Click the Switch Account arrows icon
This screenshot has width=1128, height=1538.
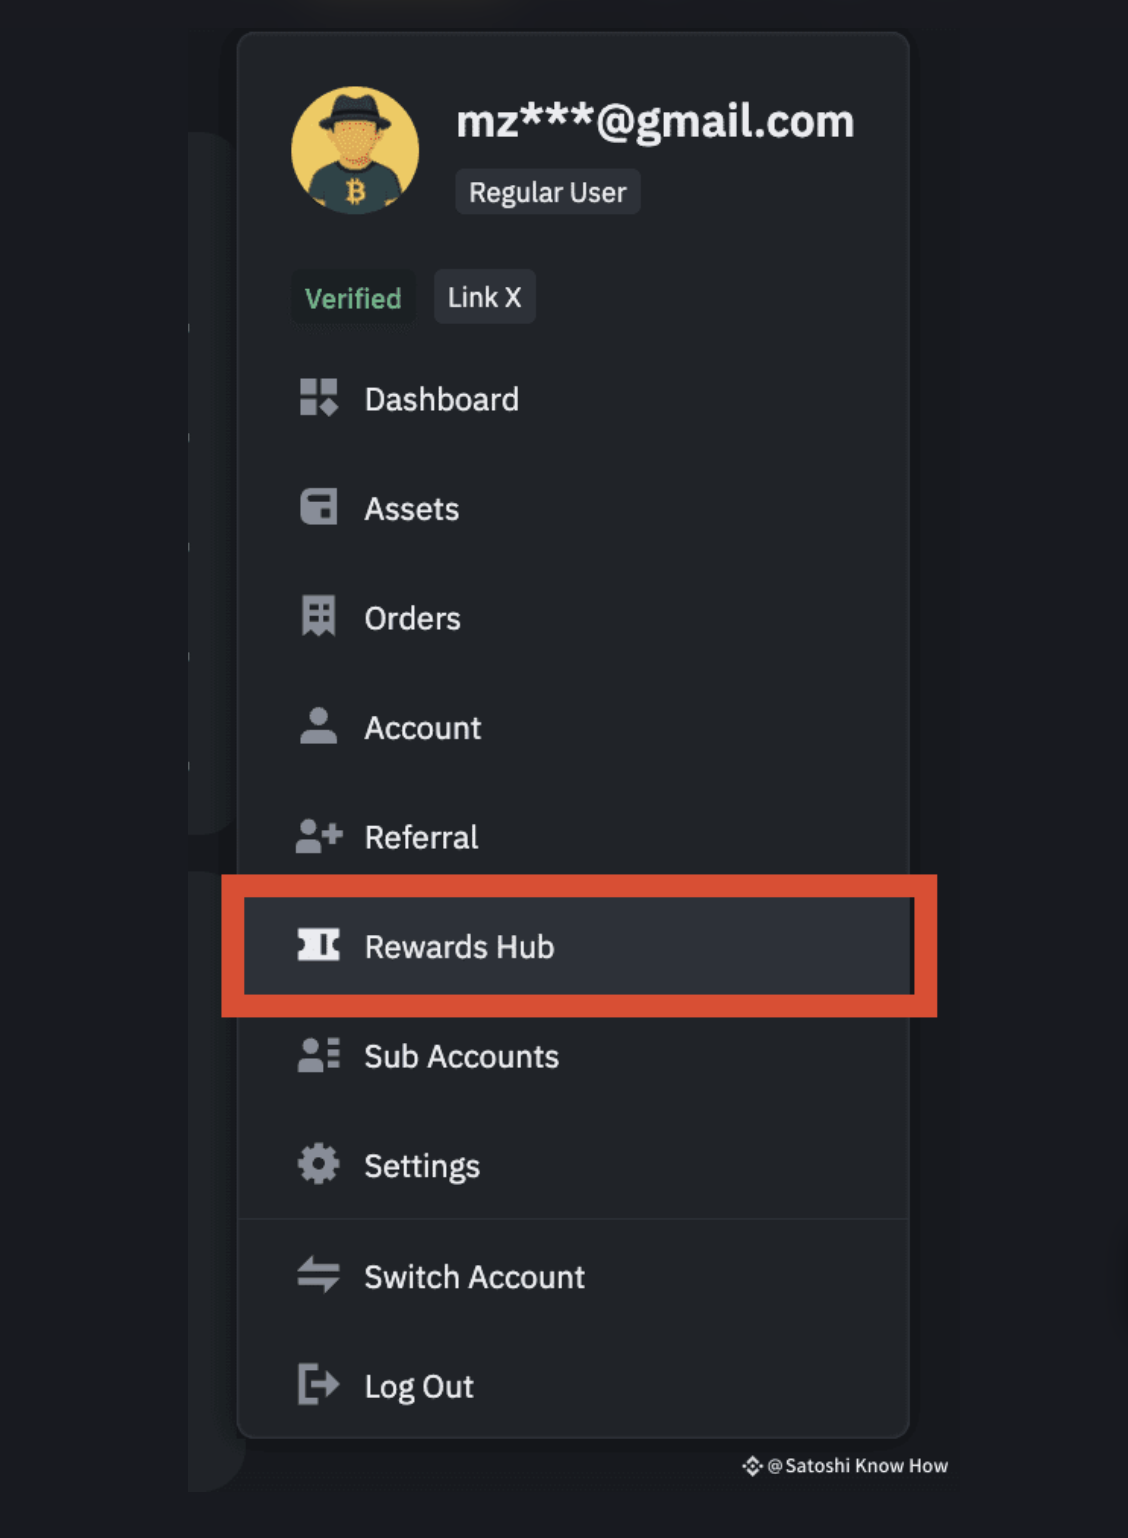point(318,1275)
